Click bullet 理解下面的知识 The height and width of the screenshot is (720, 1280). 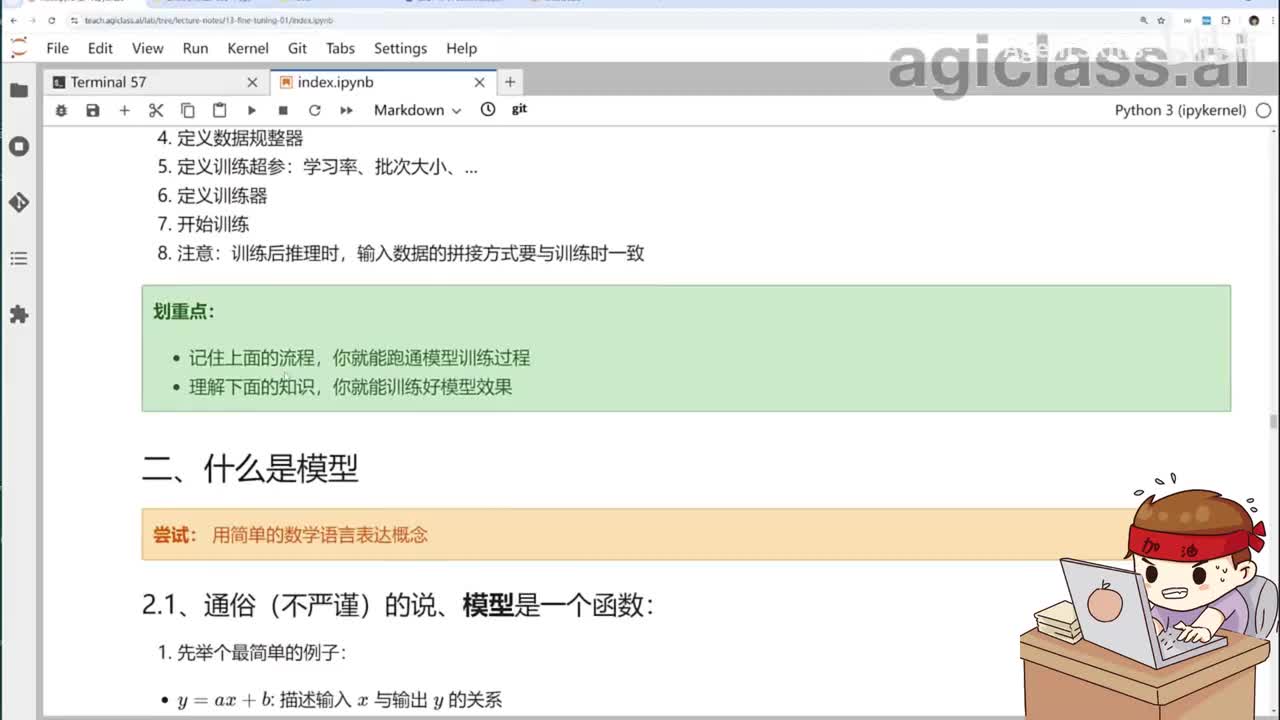pos(351,387)
